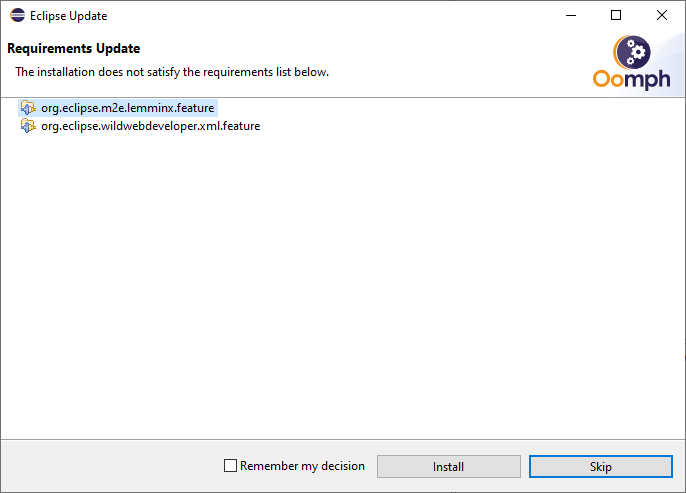Select org.eclipse.m2e.lemminx.feature row
Image resolution: width=686 pixels, height=493 pixels.
coord(118,108)
